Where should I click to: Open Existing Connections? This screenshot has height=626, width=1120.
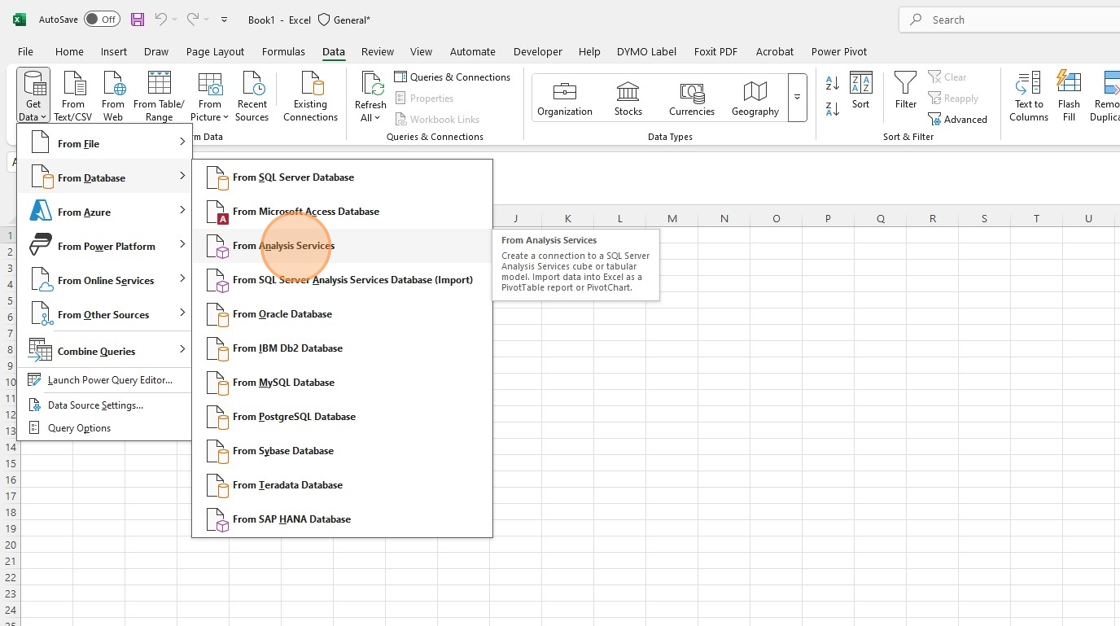[310, 97]
